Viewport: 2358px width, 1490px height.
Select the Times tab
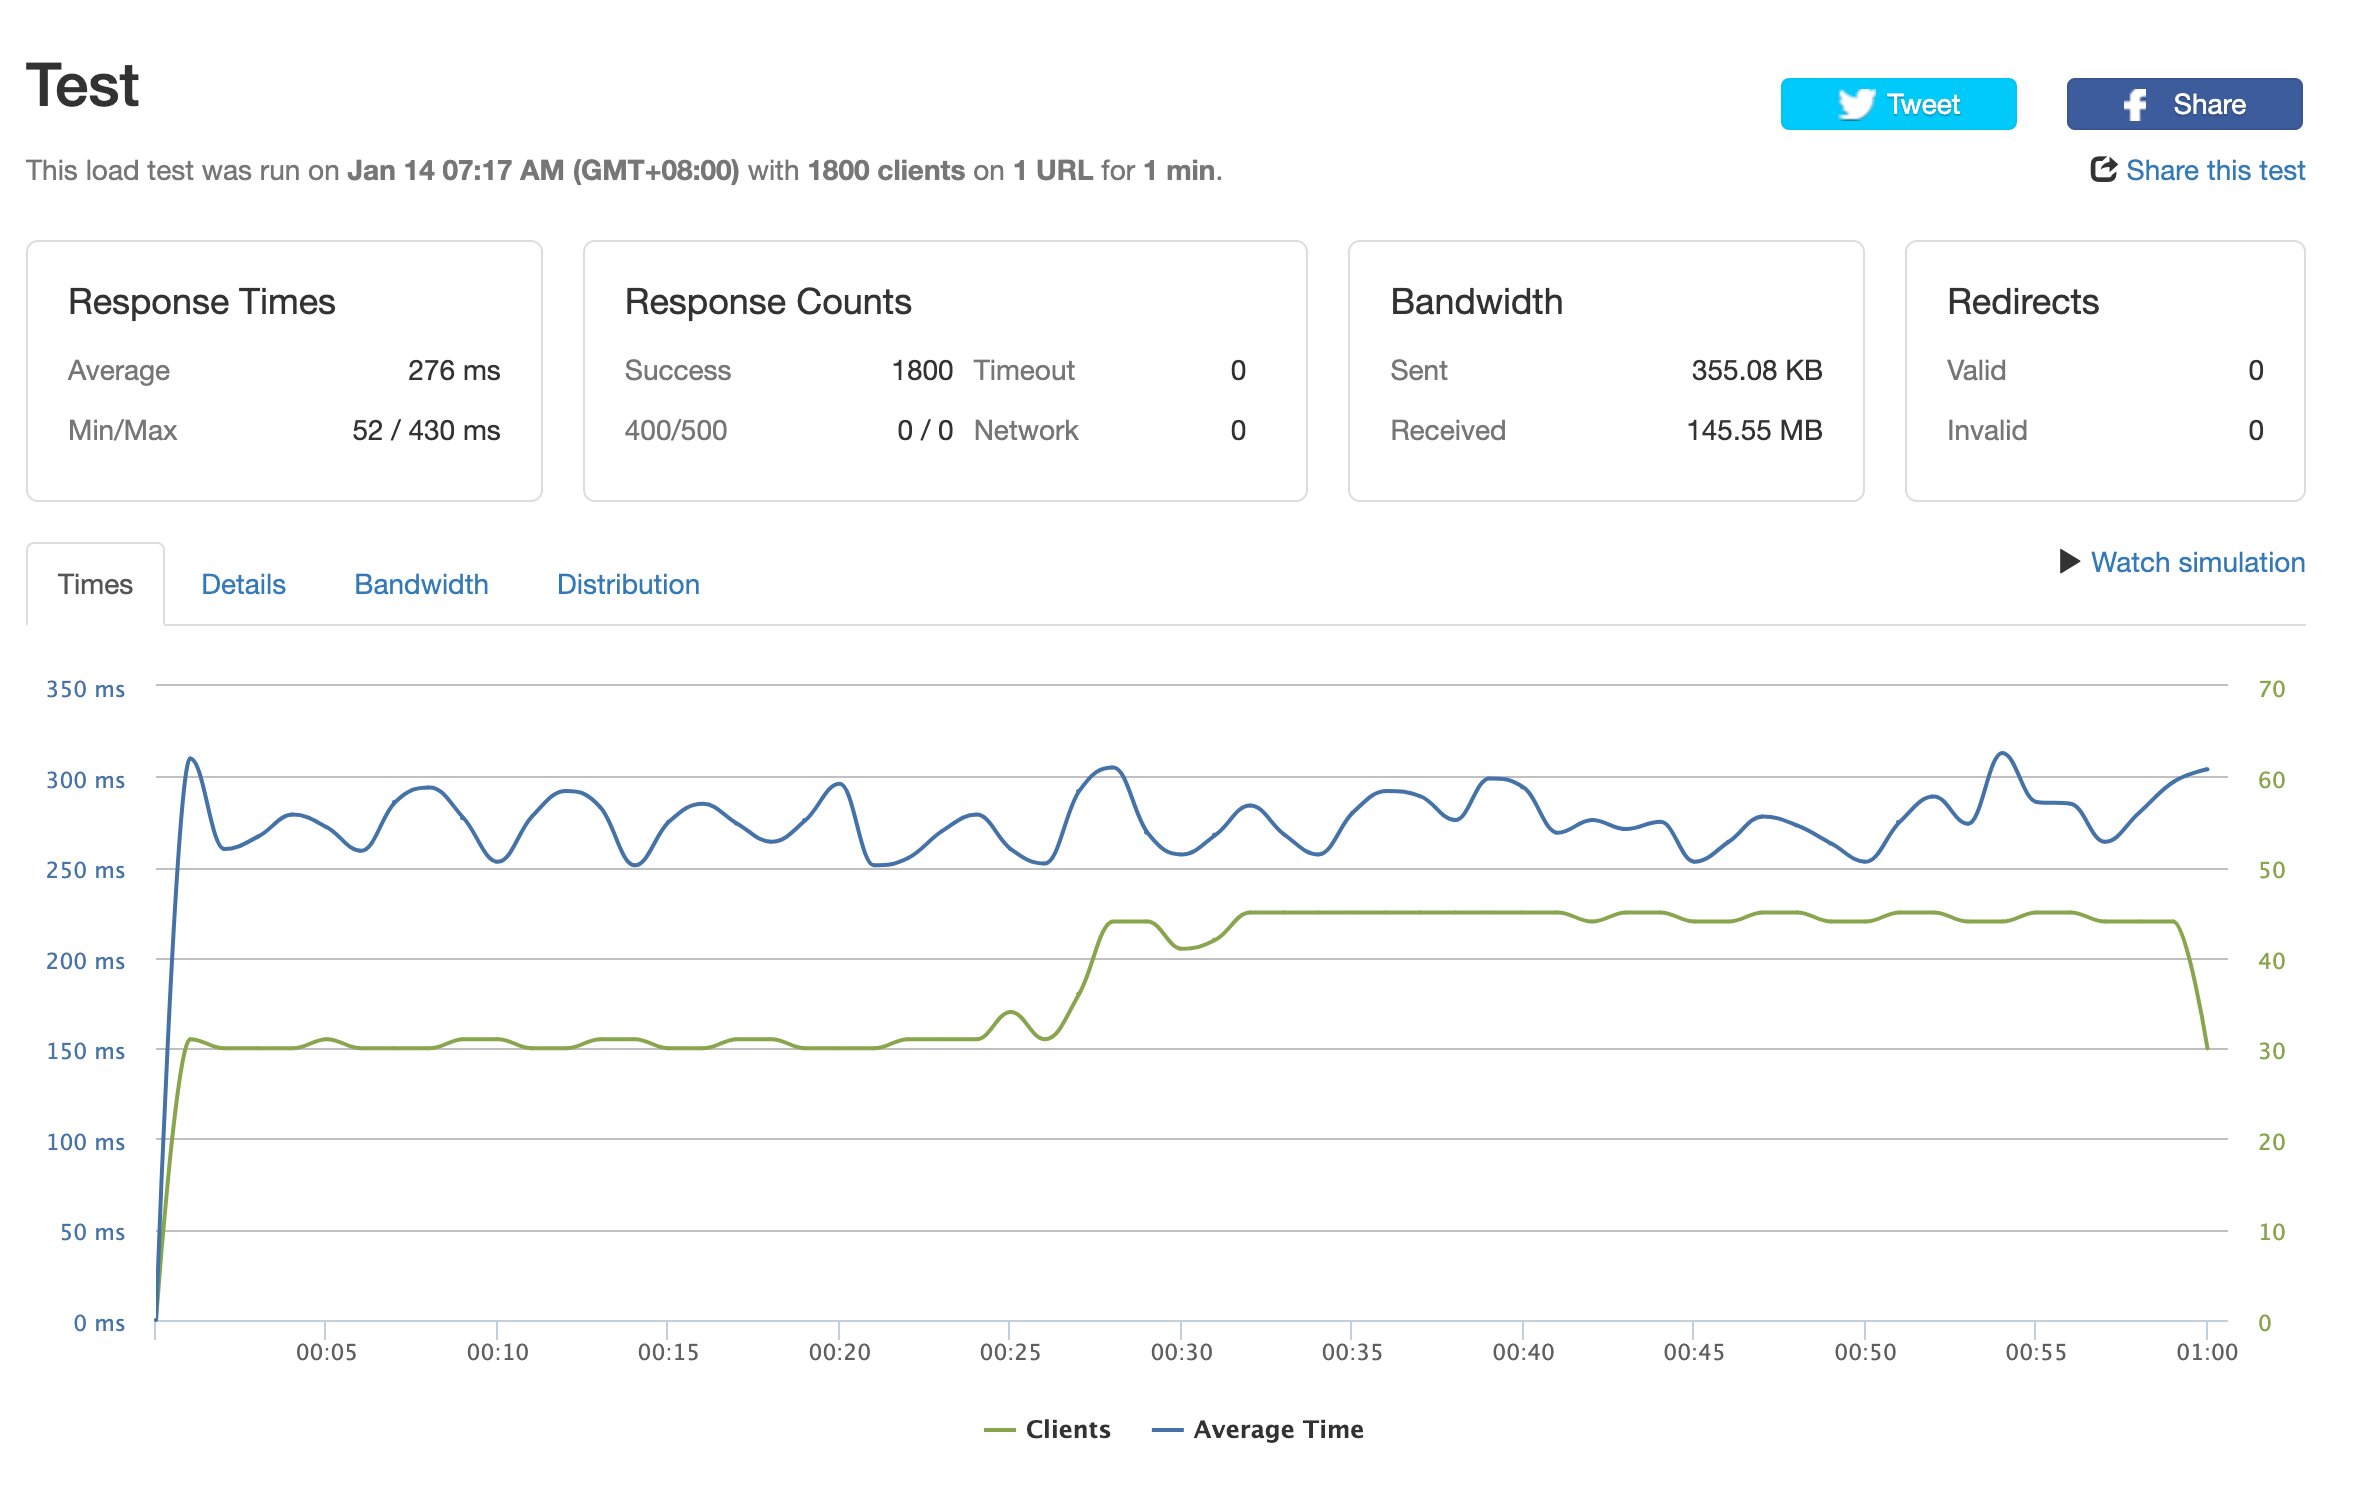(x=95, y=584)
